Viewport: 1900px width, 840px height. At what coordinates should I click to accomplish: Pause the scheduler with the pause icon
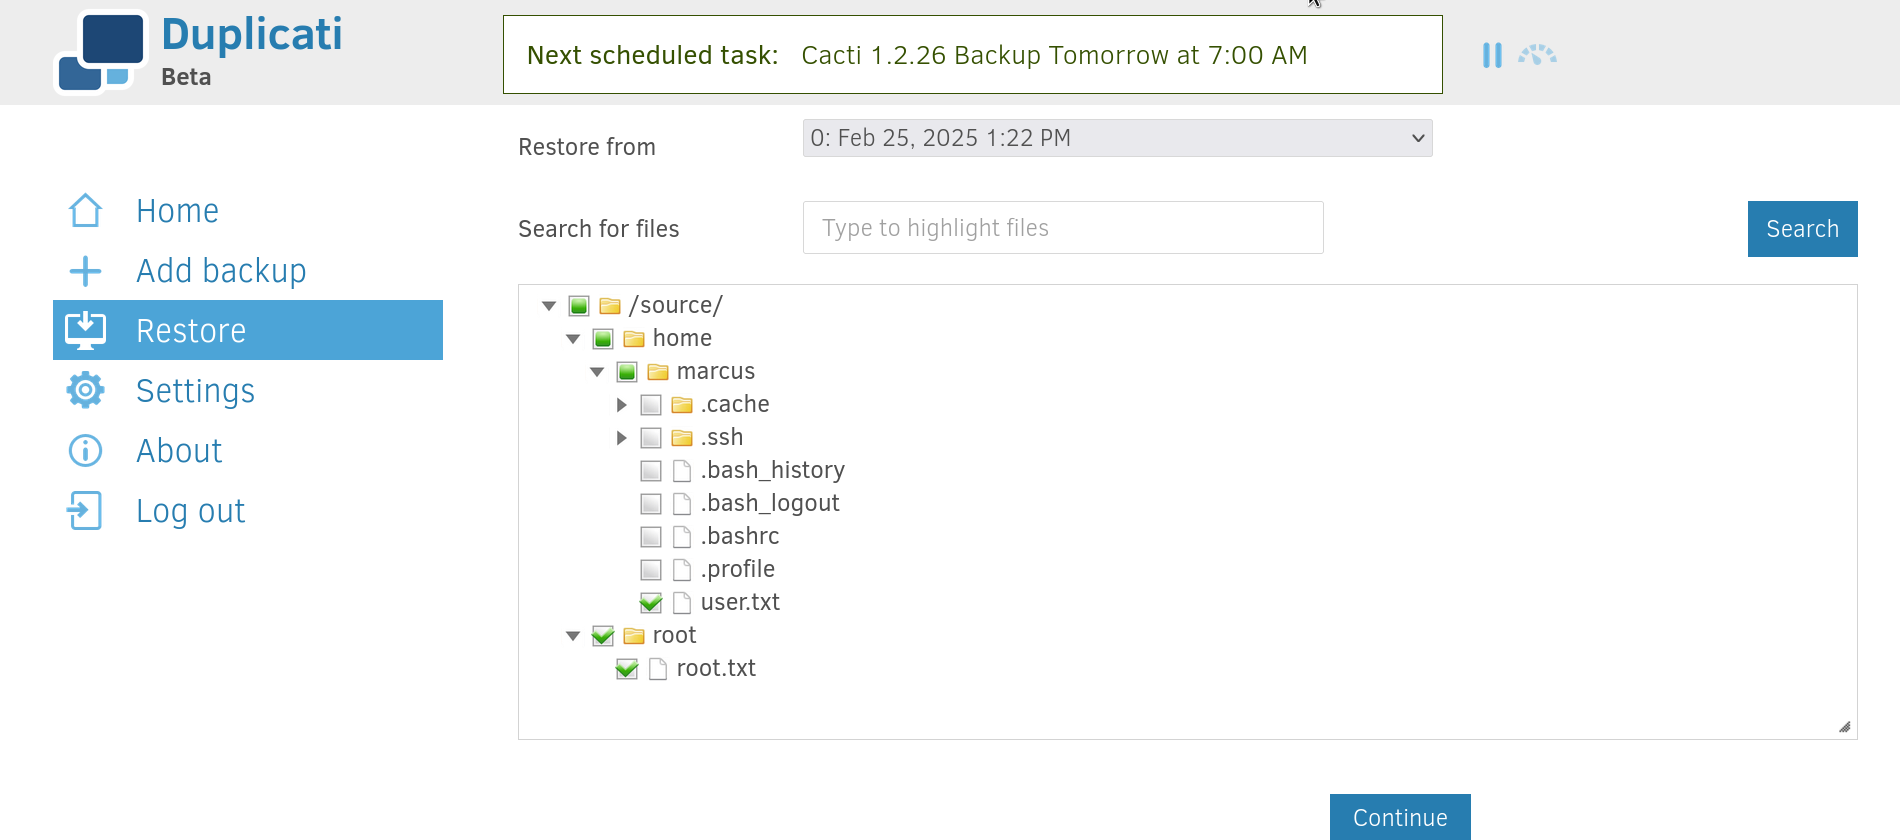tap(1492, 55)
